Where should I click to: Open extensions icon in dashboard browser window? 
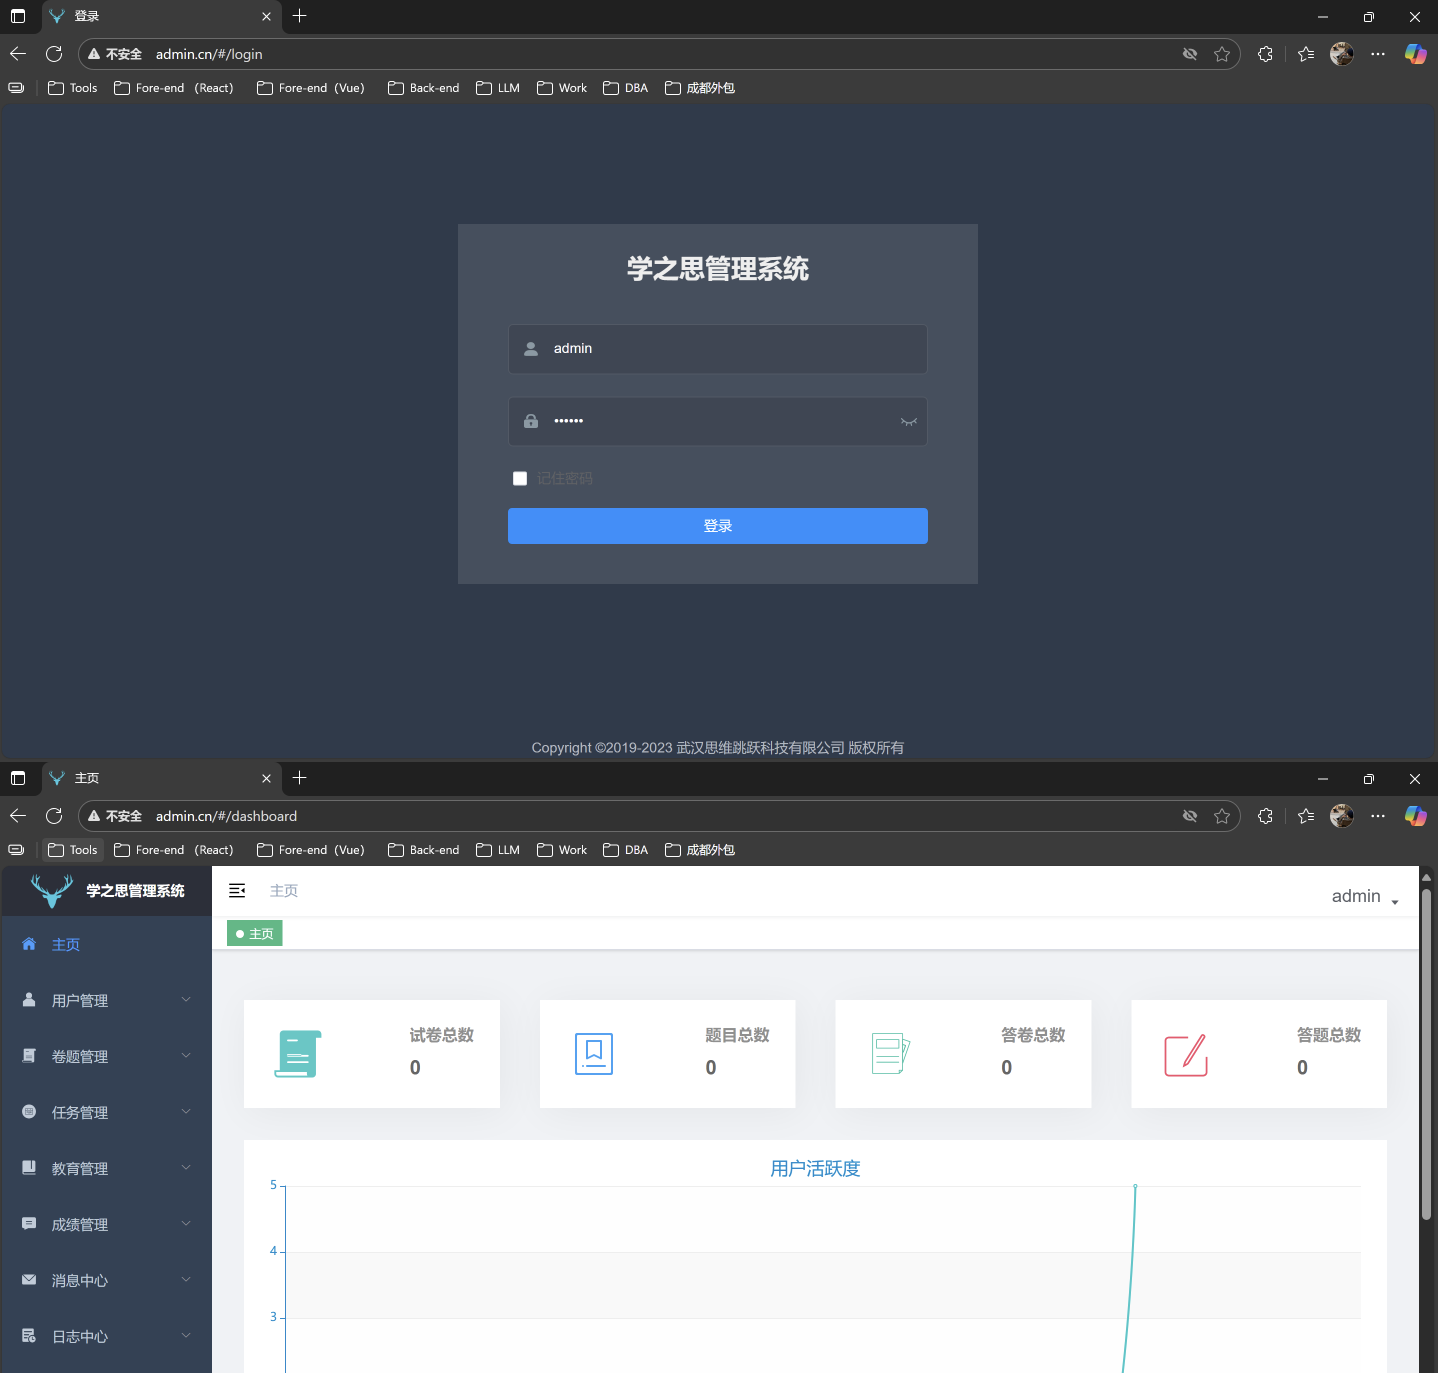pos(1265,816)
